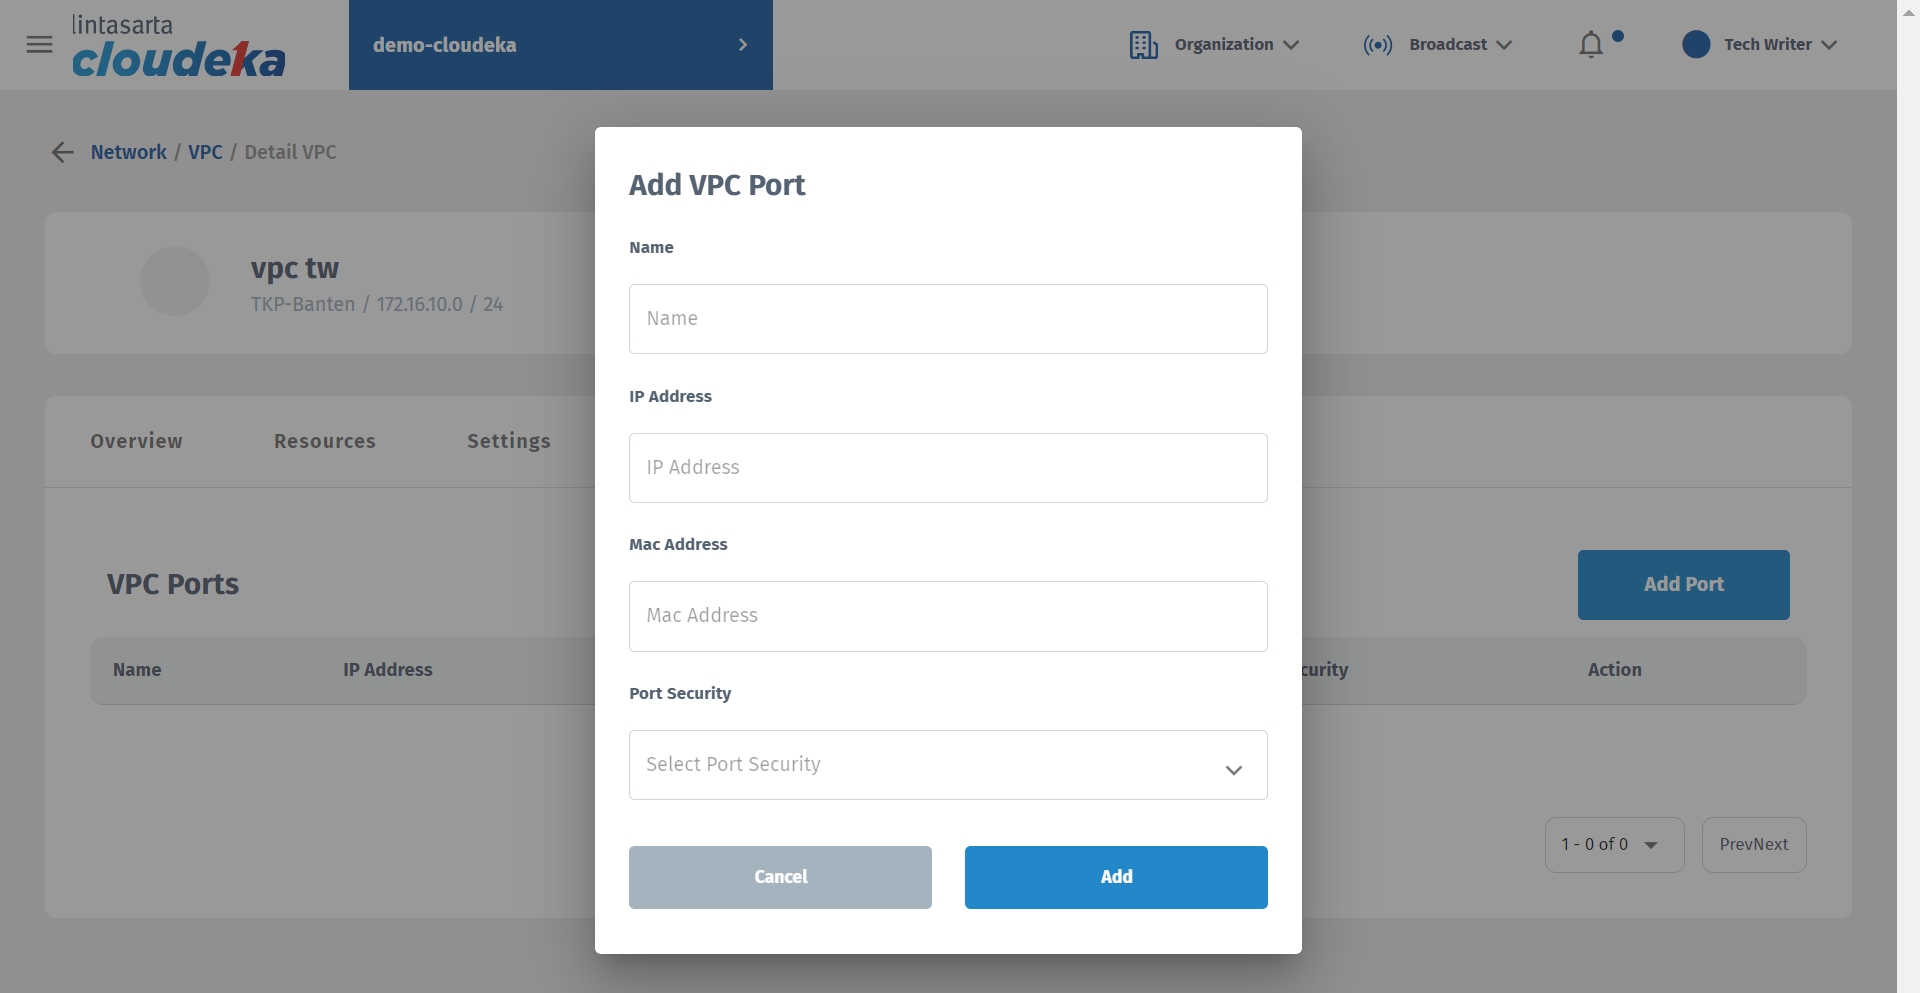Focus the Mac Address input field
This screenshot has height=993, width=1920.
(947, 616)
